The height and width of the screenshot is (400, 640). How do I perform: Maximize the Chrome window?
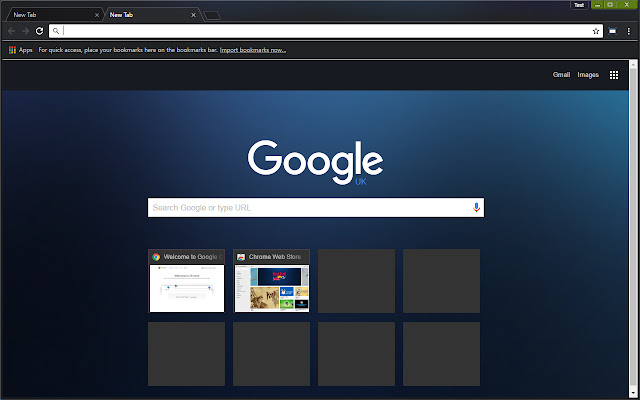tap(610, 5)
